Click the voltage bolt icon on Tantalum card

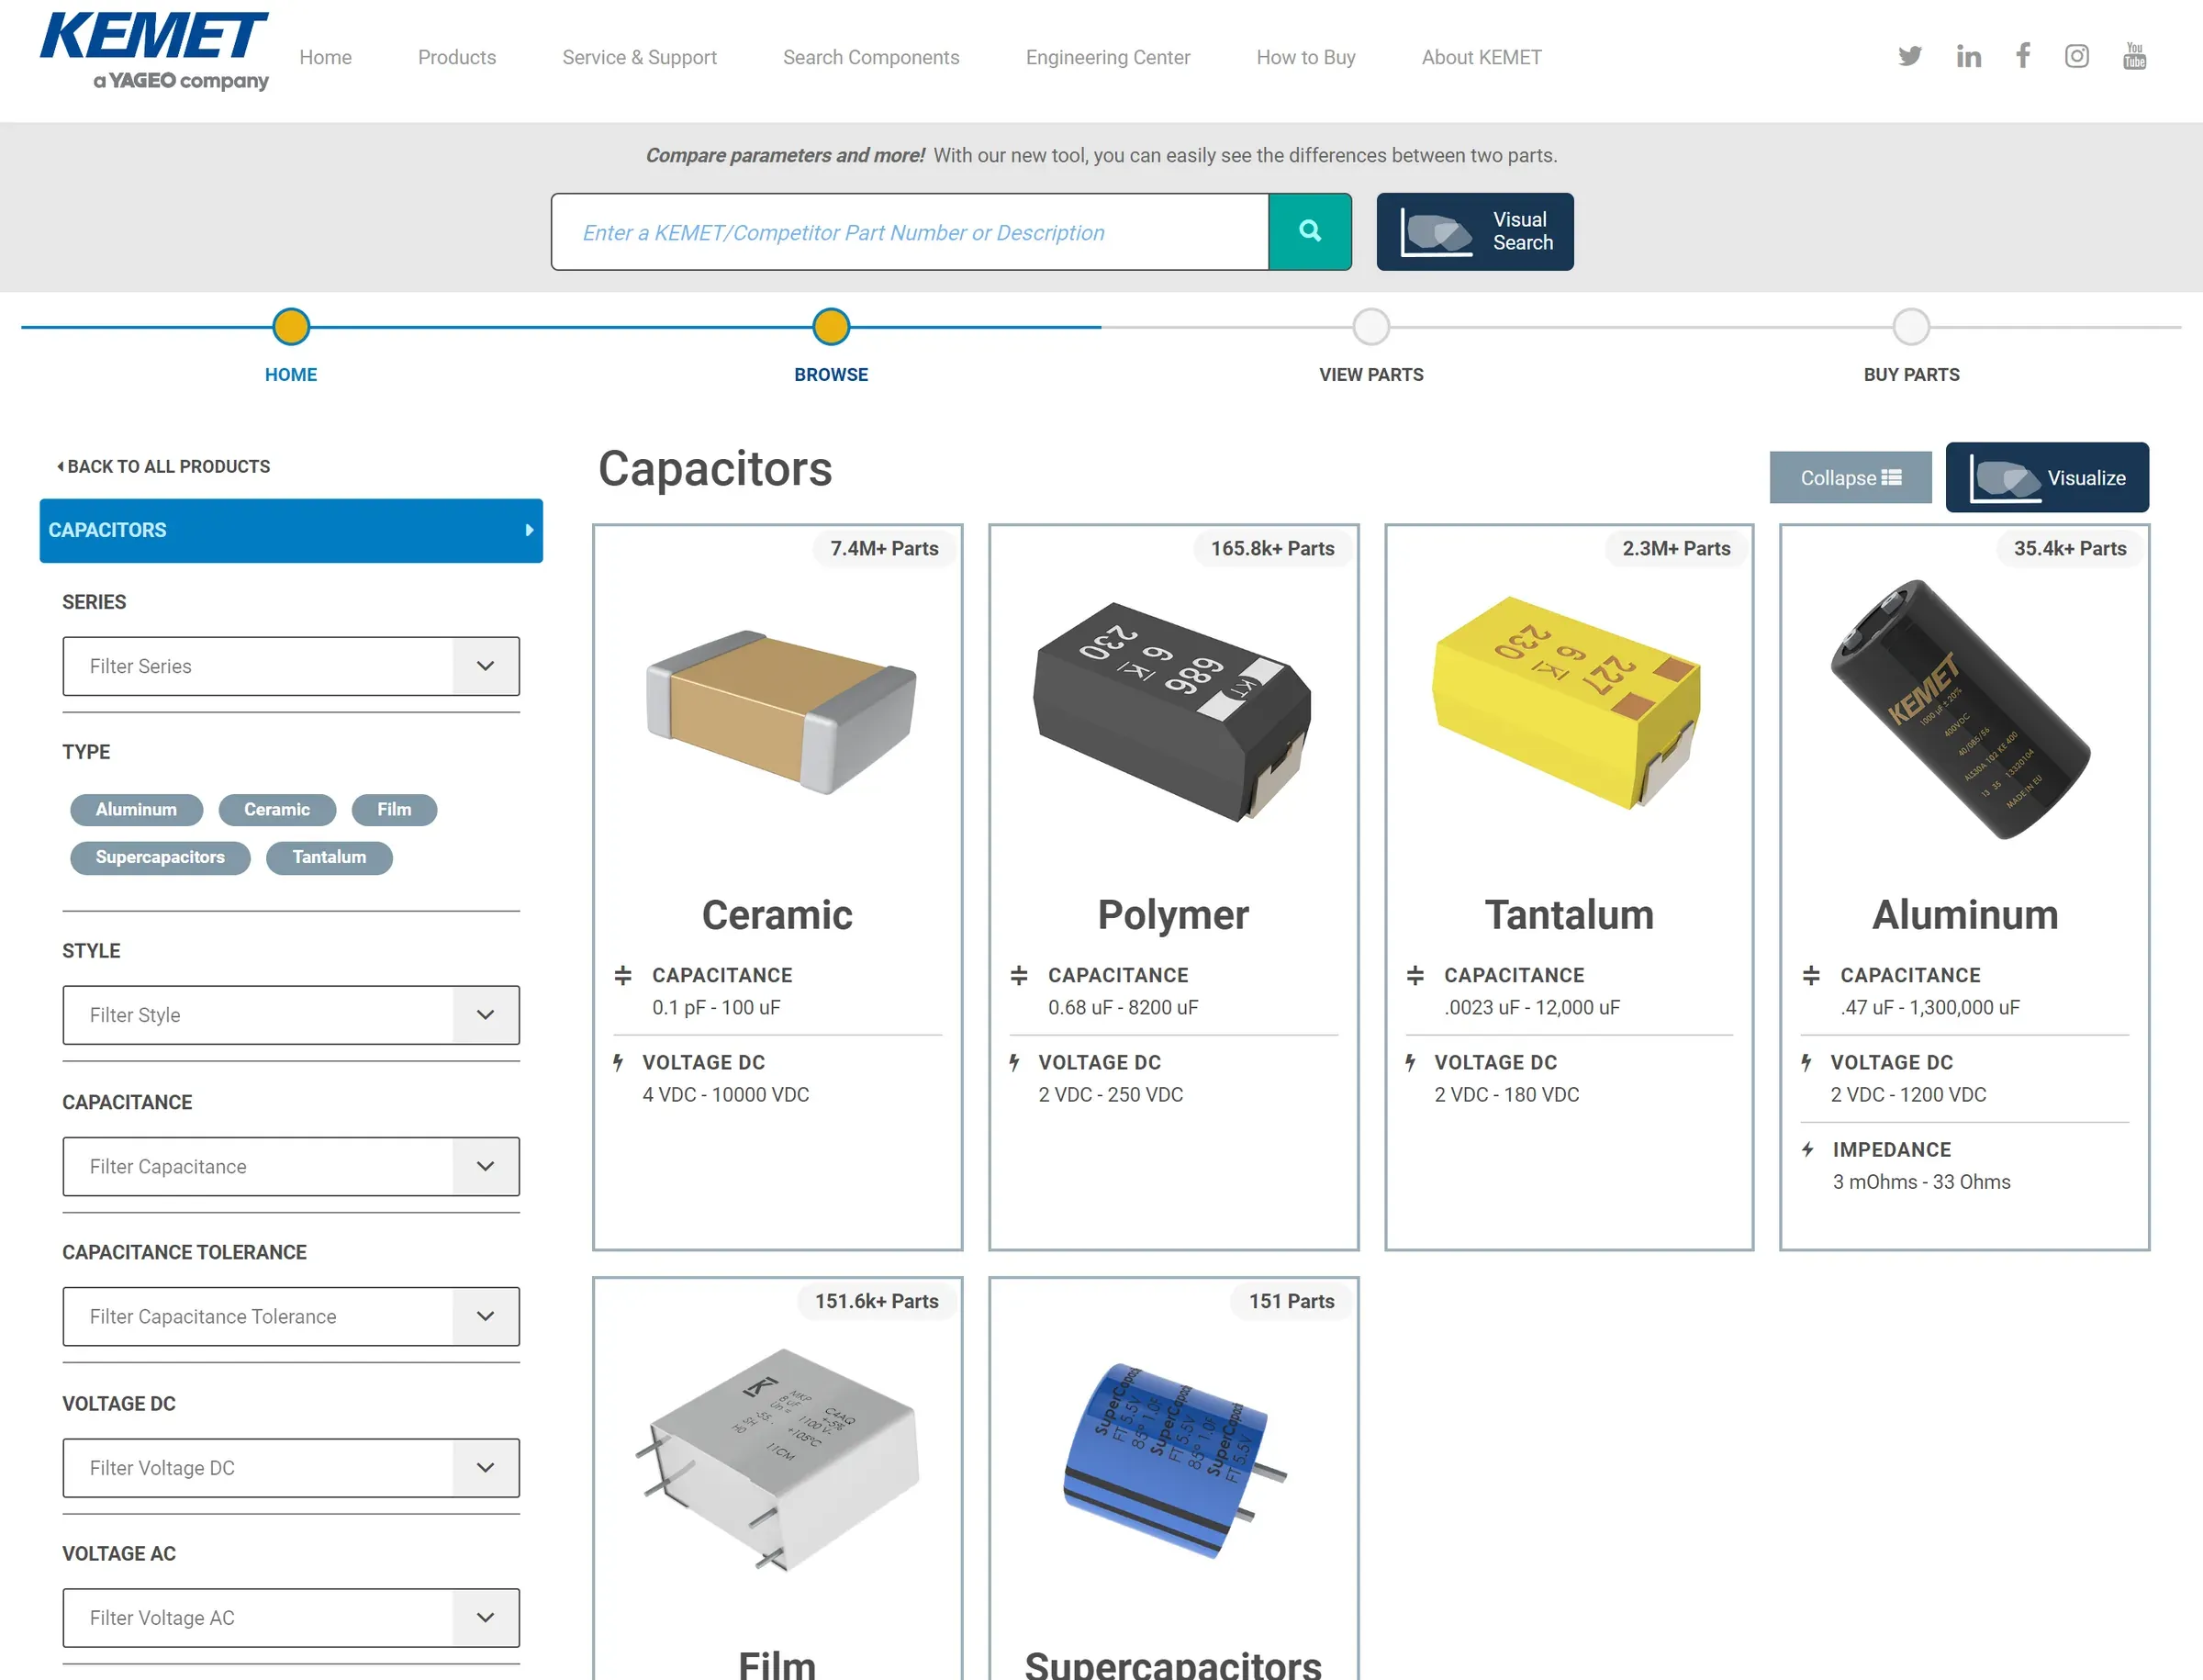click(1410, 1062)
